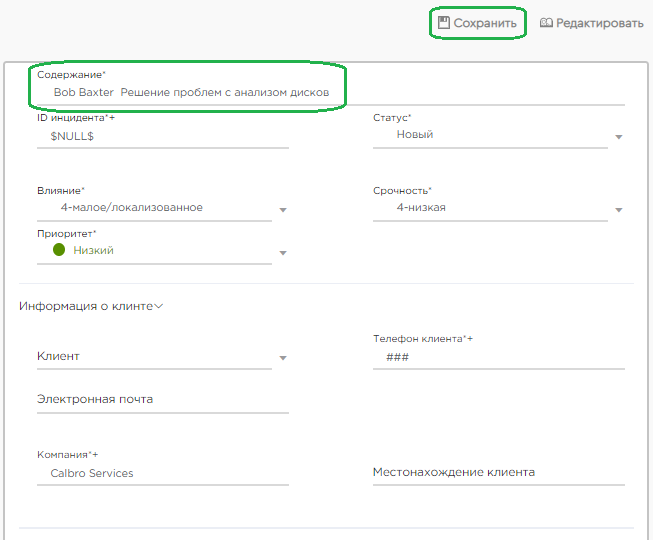
Task: Open the Влияние dropdown arrow
Action: [283, 210]
